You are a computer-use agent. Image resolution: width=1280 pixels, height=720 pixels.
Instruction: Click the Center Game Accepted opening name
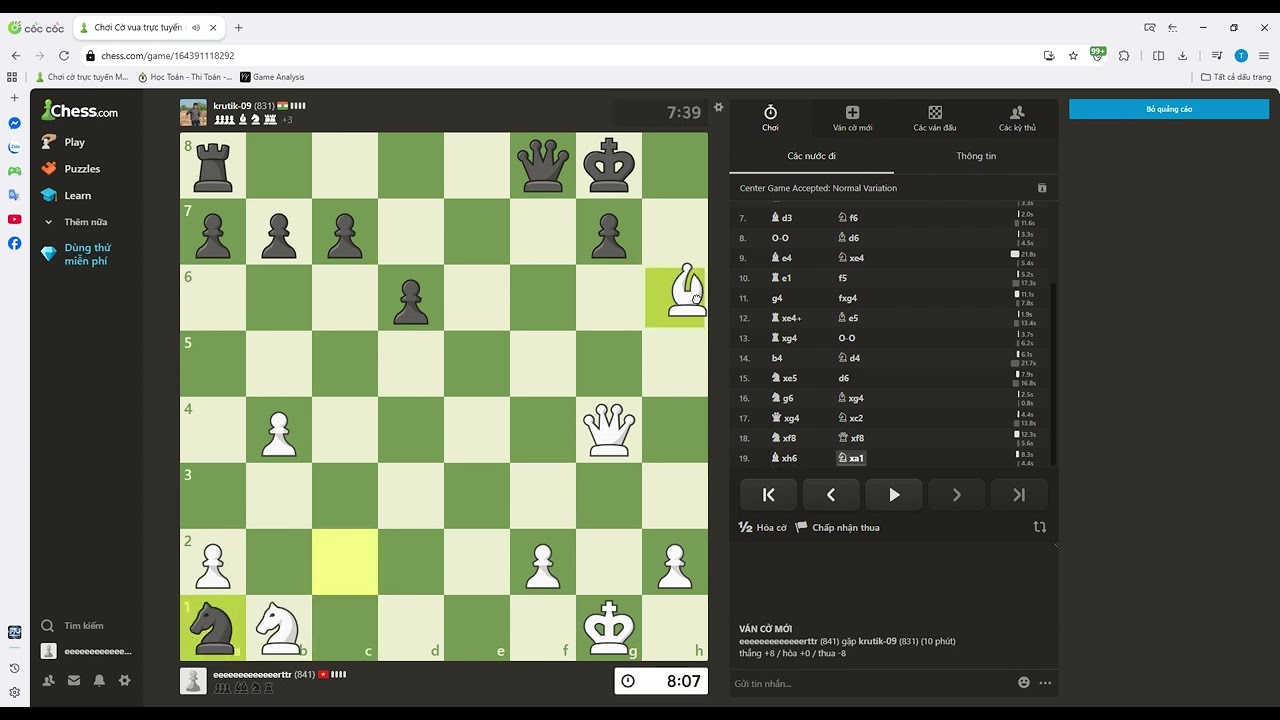818,188
